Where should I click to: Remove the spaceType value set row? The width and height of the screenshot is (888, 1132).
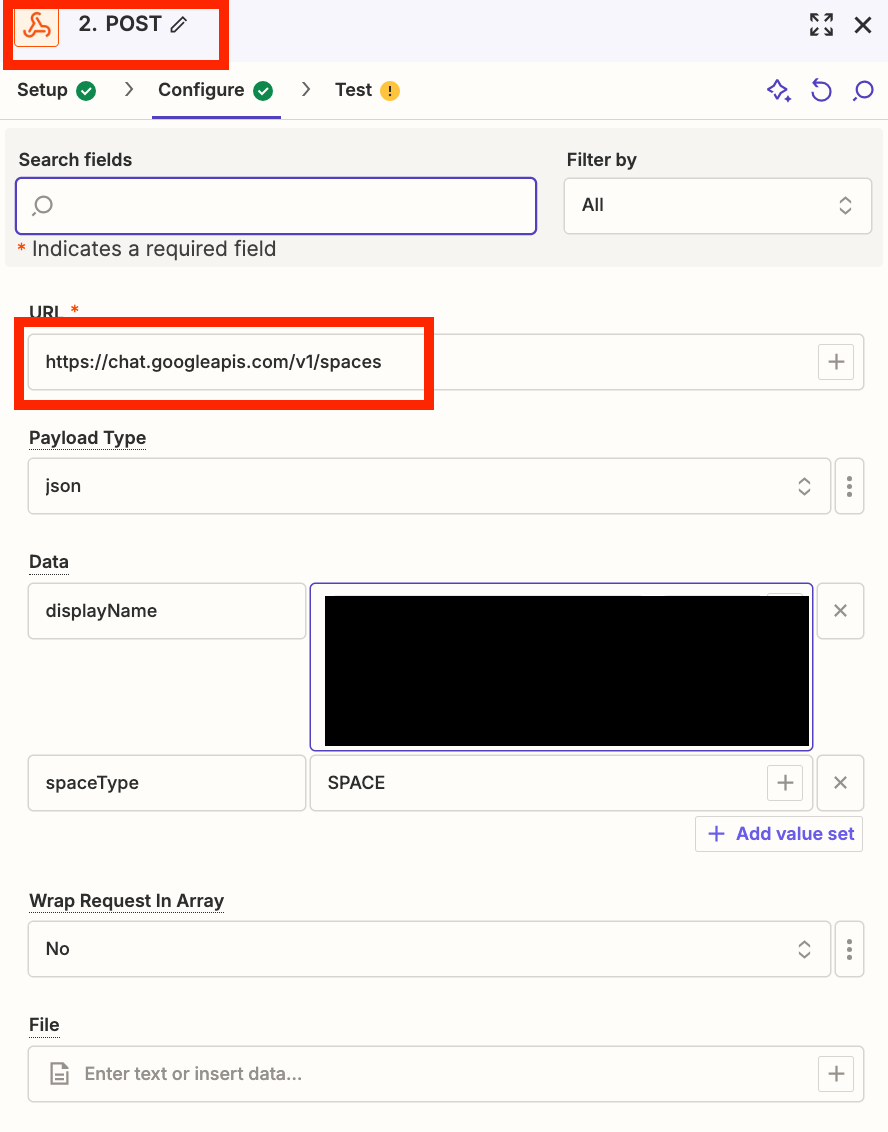pos(840,783)
